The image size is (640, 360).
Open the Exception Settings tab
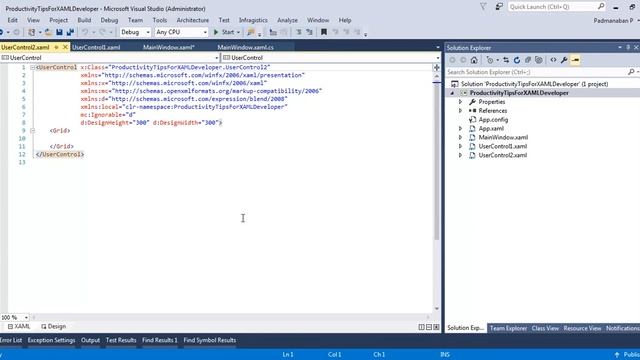[x=51, y=340]
